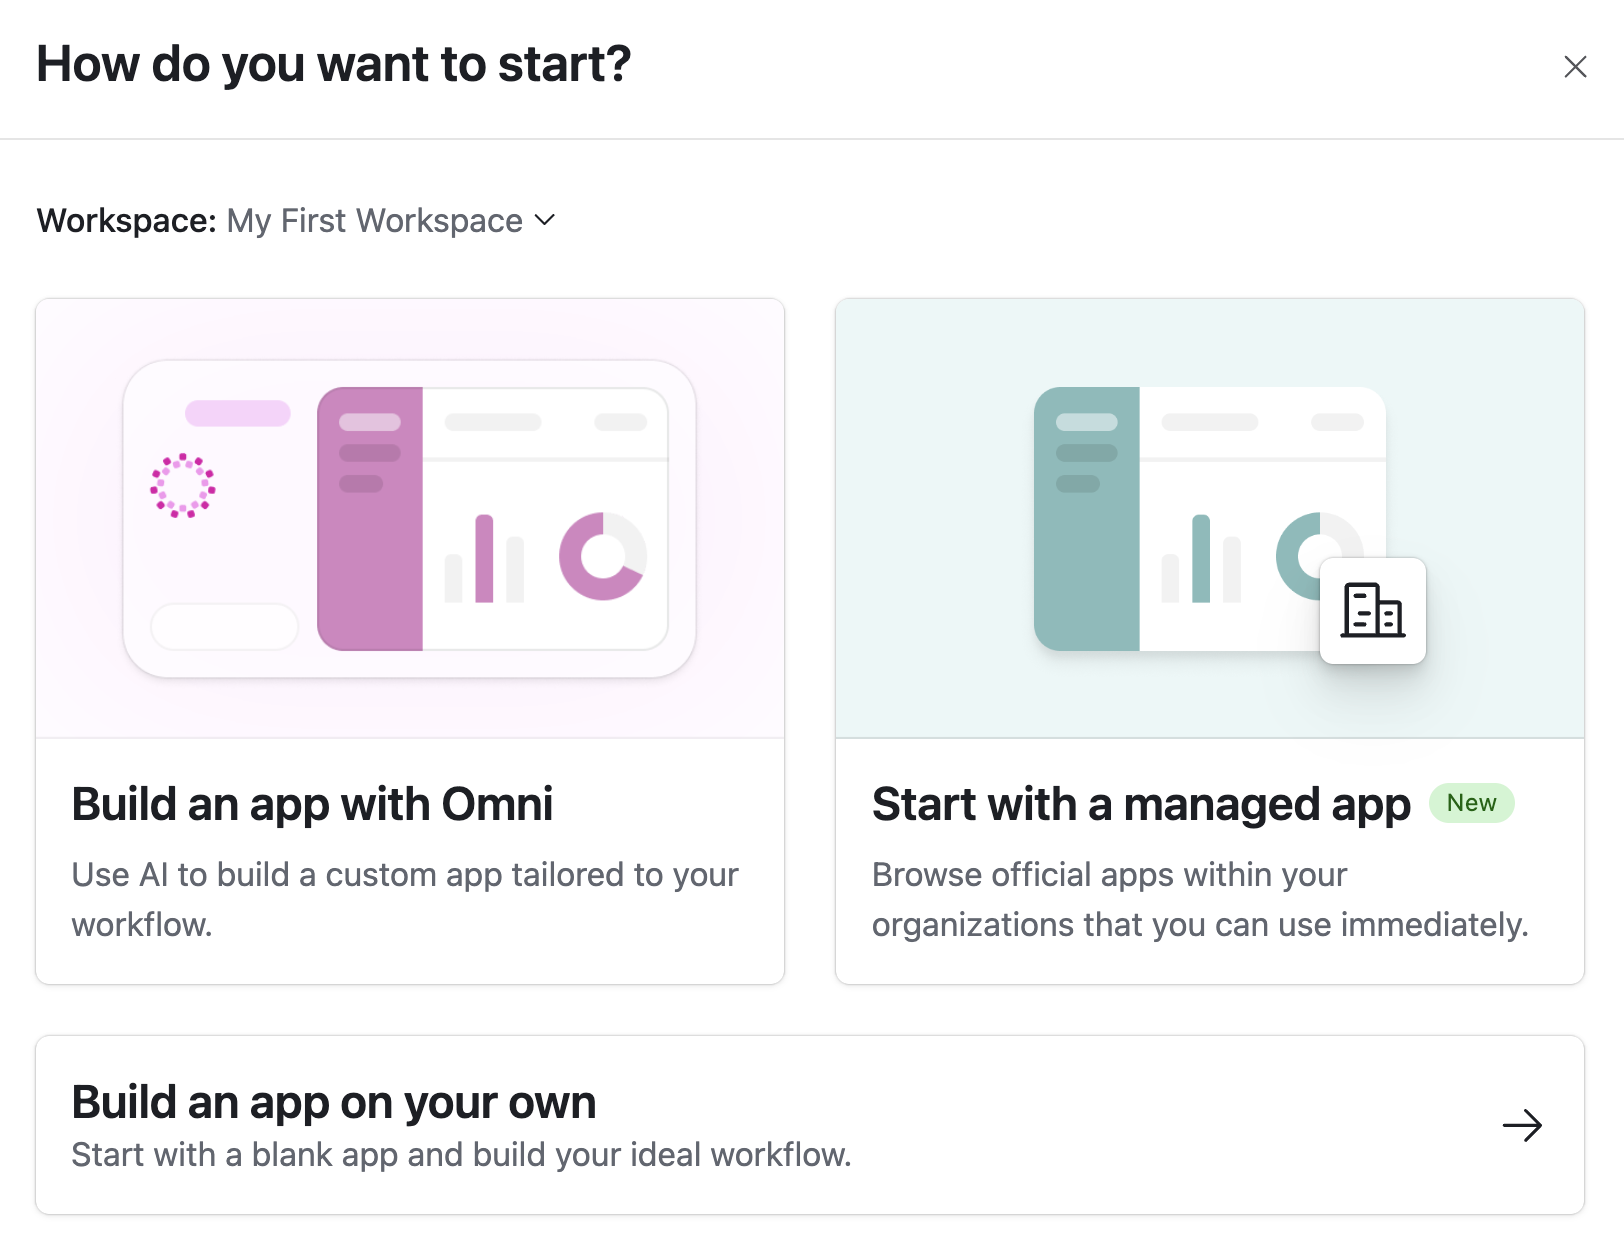The image size is (1624, 1236).
Task: Close the How do you want to start dialog
Action: (x=1575, y=67)
